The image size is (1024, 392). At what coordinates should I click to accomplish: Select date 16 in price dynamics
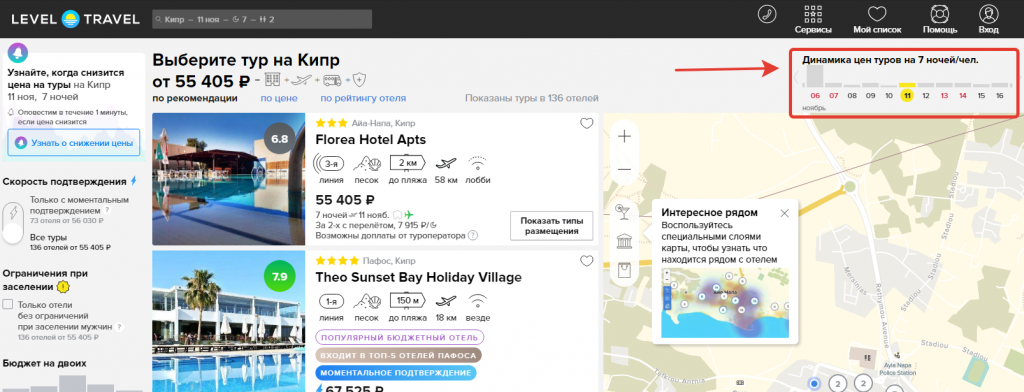999,95
